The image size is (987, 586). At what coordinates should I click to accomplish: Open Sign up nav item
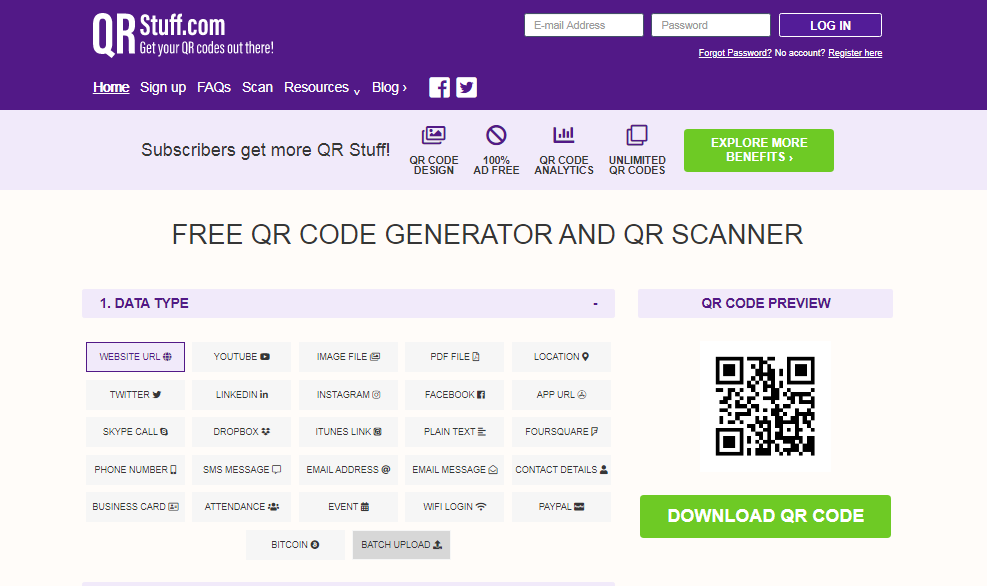coord(163,87)
